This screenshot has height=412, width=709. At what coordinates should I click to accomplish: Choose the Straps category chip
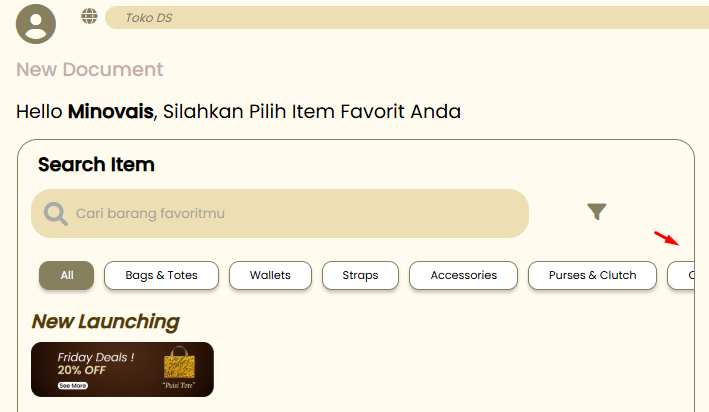point(360,275)
